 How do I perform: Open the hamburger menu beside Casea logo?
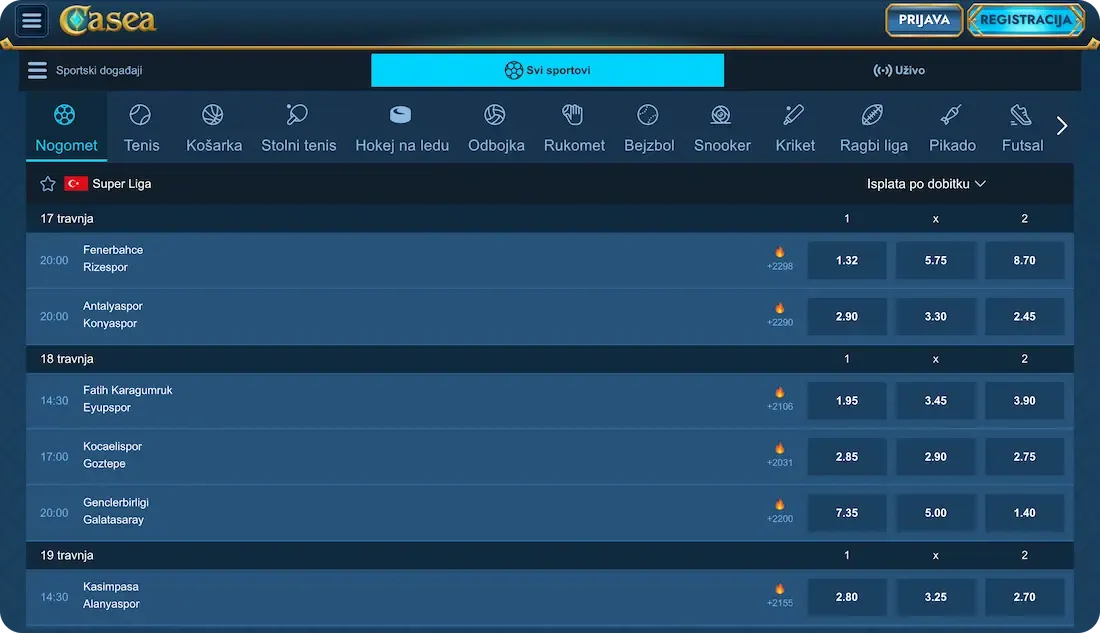[x=32, y=20]
